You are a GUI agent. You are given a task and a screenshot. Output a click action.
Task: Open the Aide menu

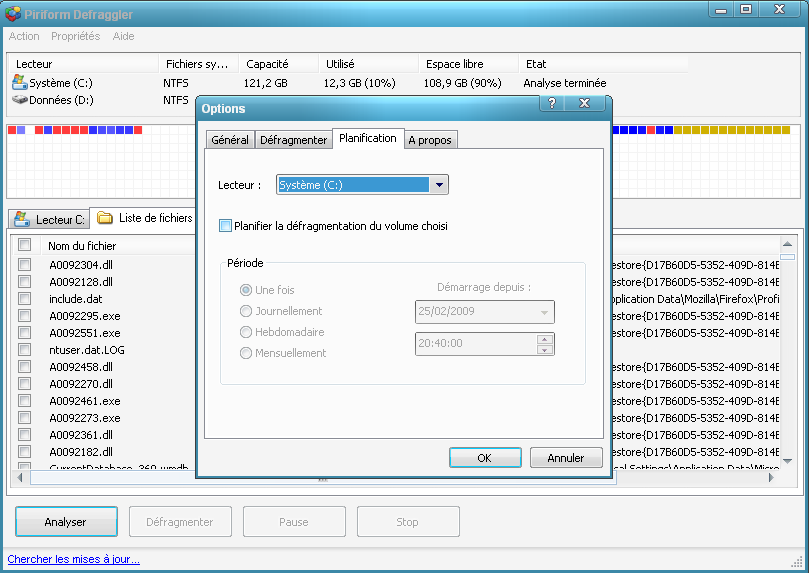tap(123, 36)
